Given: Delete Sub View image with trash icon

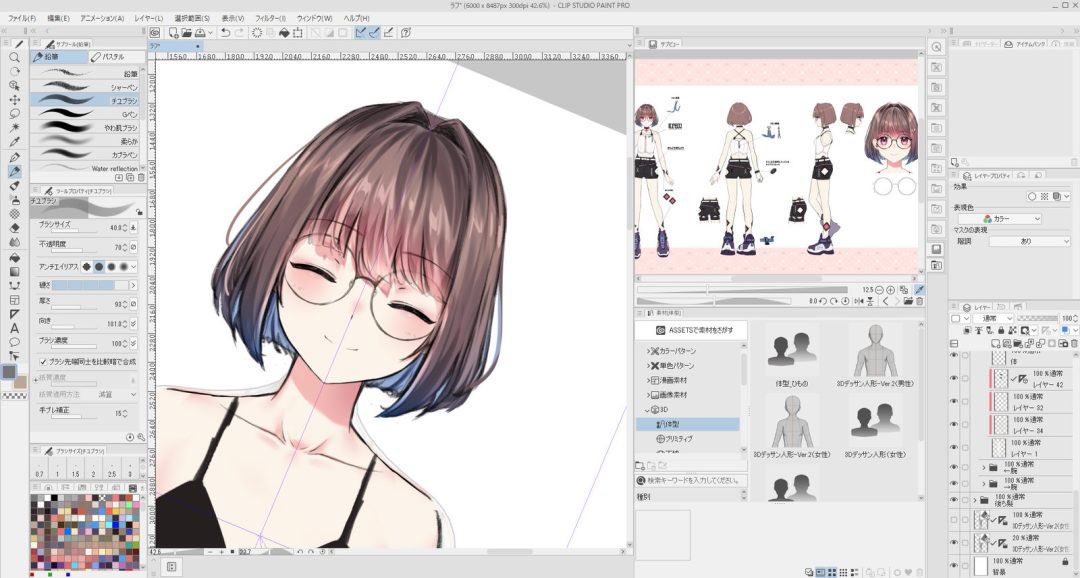Looking at the screenshot, I should click(919, 302).
